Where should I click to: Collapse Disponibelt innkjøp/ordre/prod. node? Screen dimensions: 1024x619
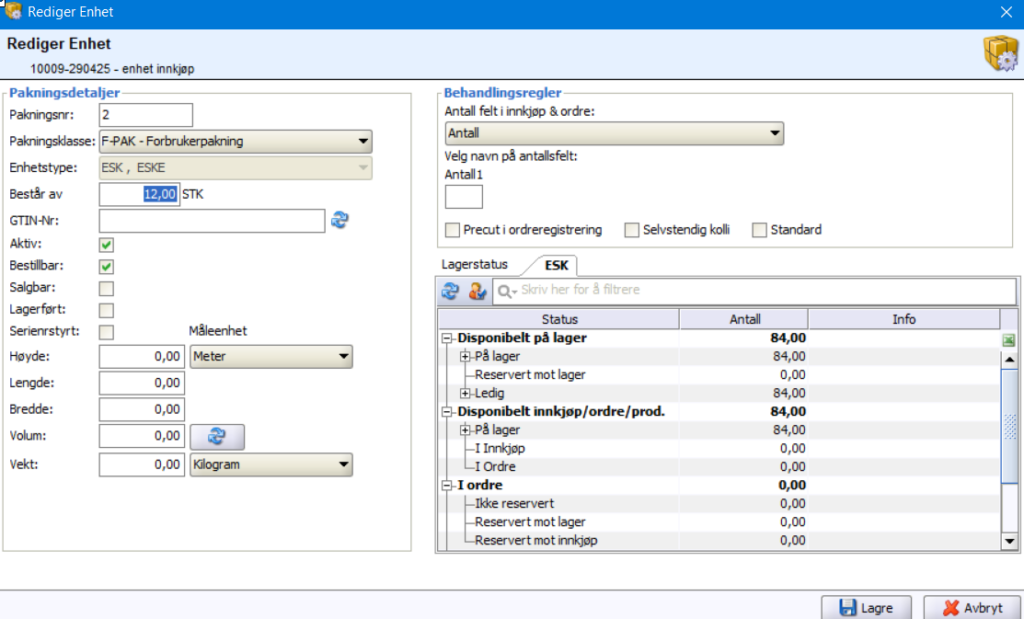pos(447,412)
